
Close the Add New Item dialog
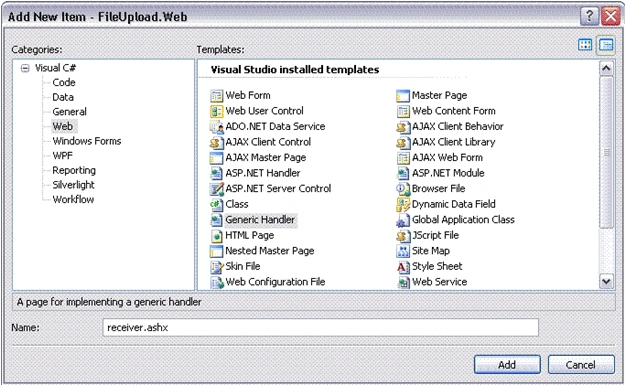click(611, 16)
